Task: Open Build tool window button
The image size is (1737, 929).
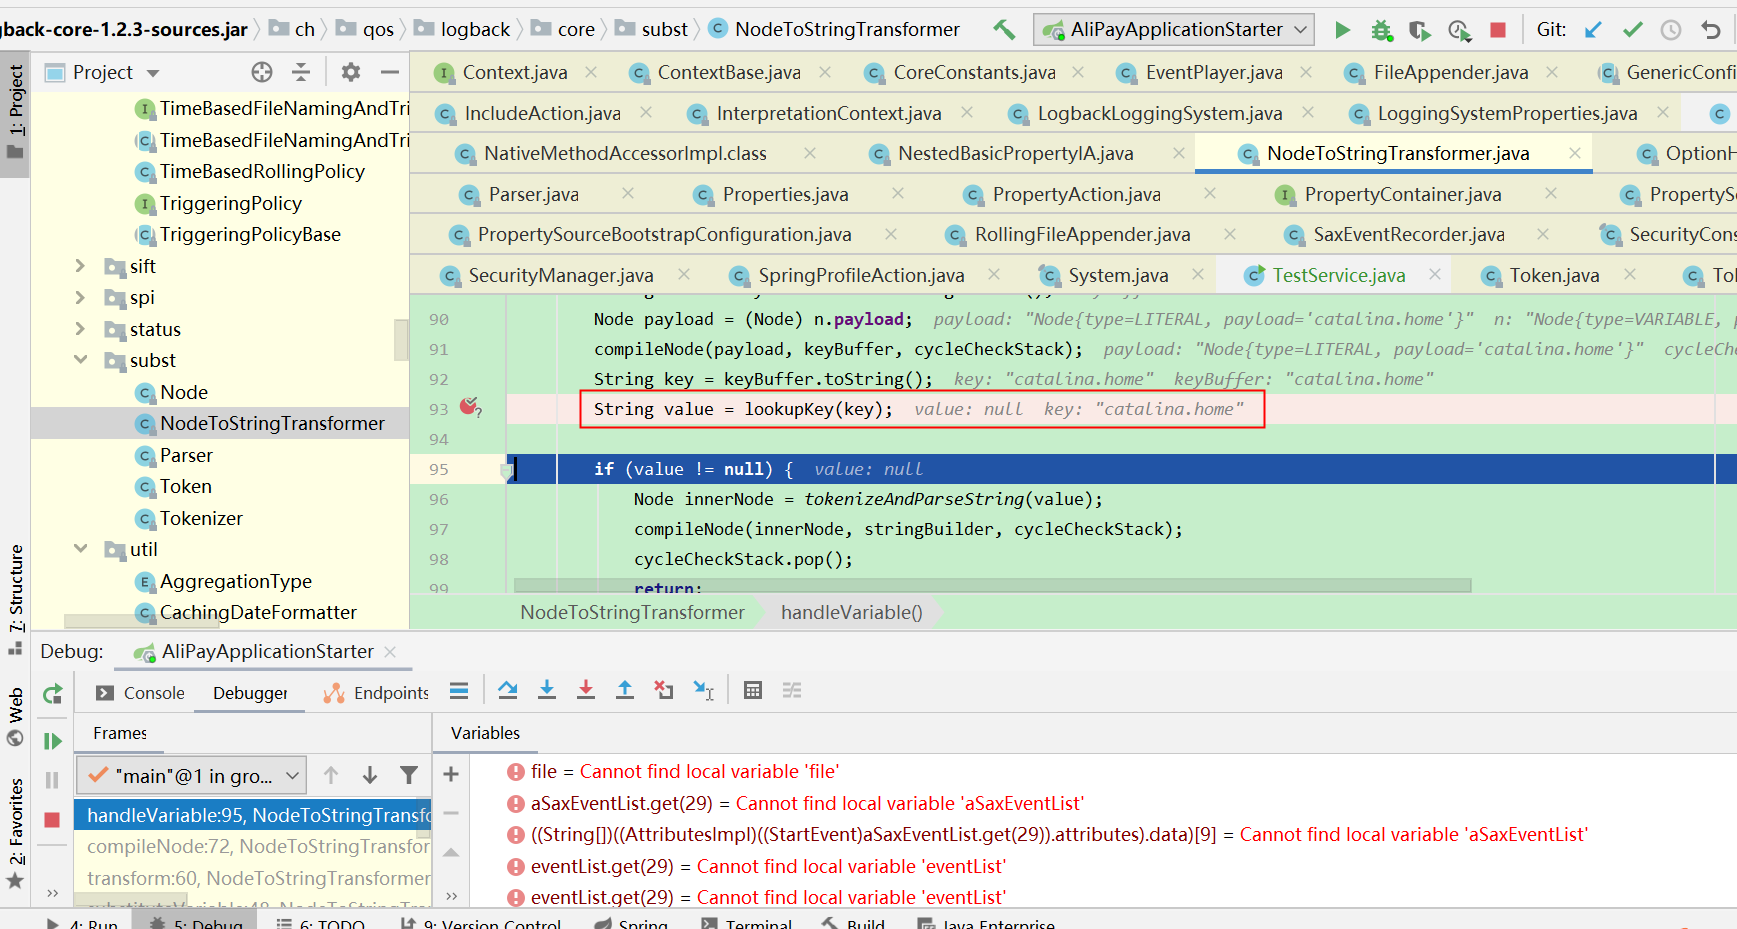Action: click(853, 922)
